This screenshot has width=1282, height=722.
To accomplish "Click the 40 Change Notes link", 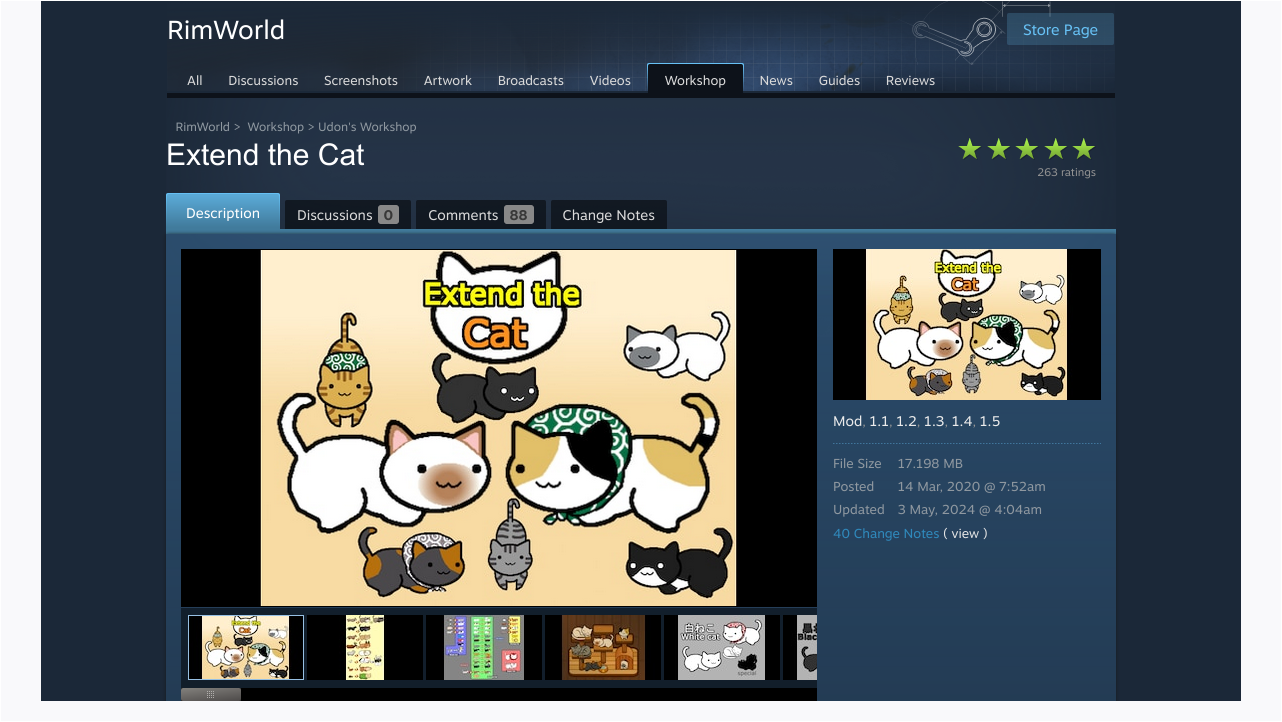I will (x=886, y=534).
